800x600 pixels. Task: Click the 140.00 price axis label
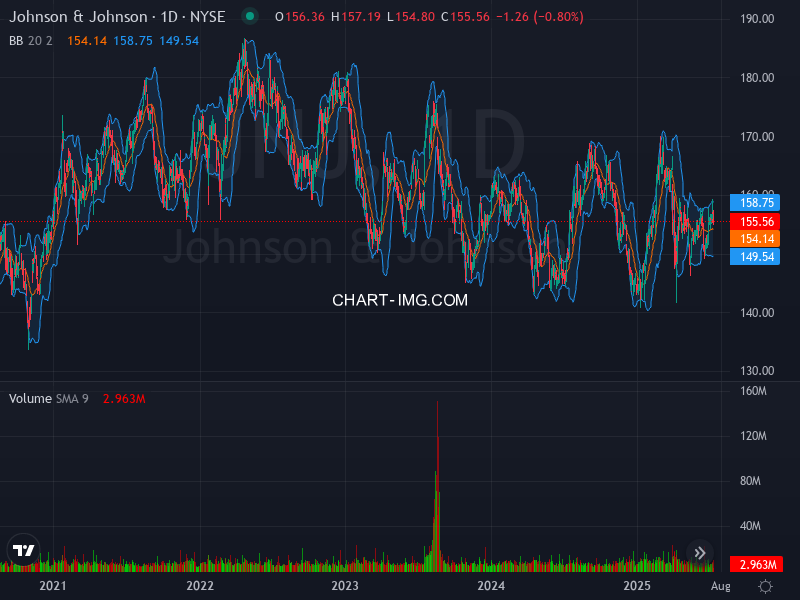757,313
